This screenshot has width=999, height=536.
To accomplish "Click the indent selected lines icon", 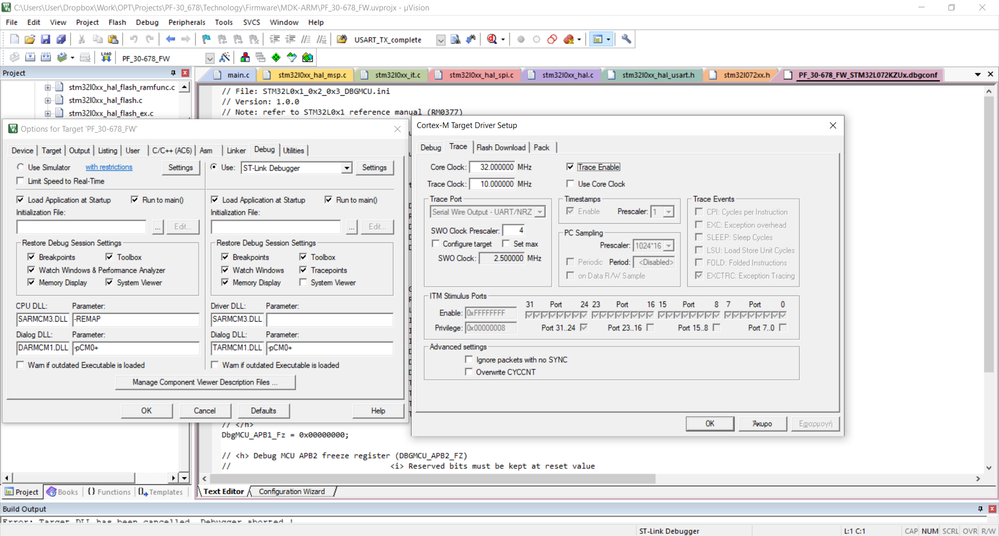I will coord(275,40).
